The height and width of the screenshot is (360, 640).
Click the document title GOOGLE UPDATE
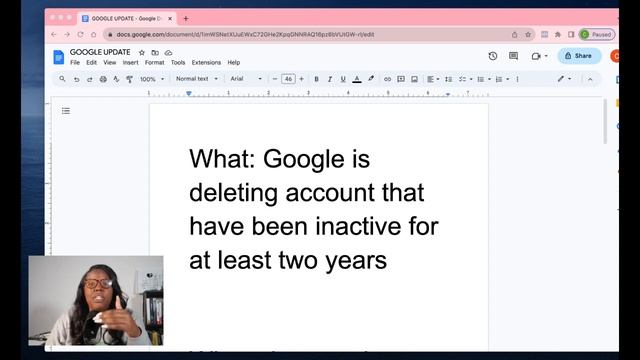(100, 52)
